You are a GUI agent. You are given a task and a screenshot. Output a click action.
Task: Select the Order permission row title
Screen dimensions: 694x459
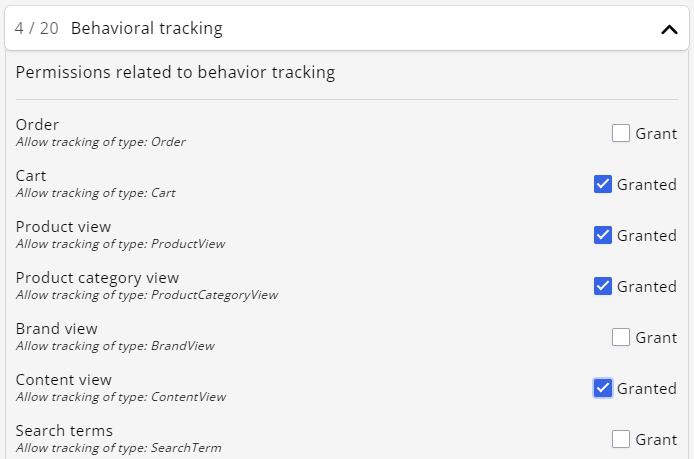tap(37, 125)
